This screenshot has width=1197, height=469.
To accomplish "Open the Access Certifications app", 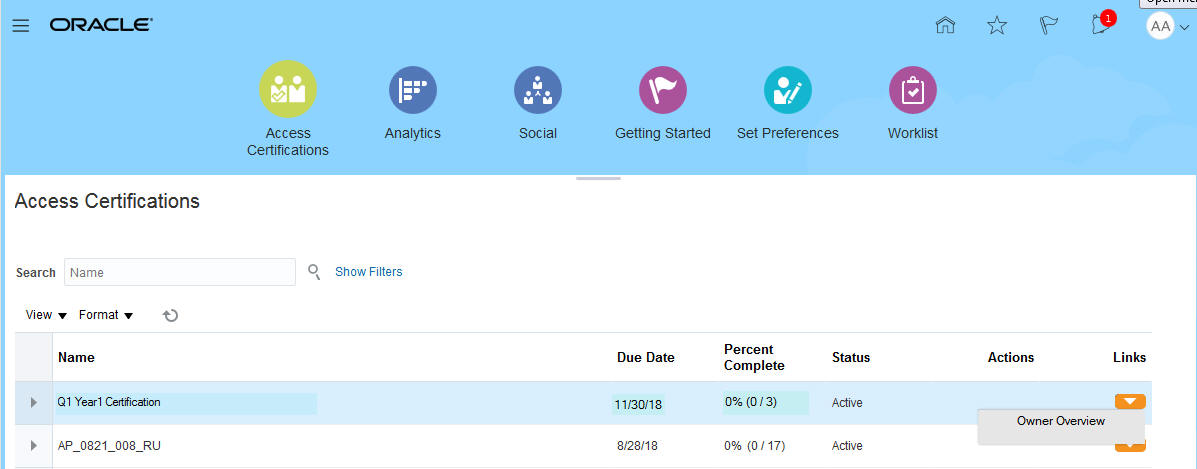I will [x=288, y=90].
